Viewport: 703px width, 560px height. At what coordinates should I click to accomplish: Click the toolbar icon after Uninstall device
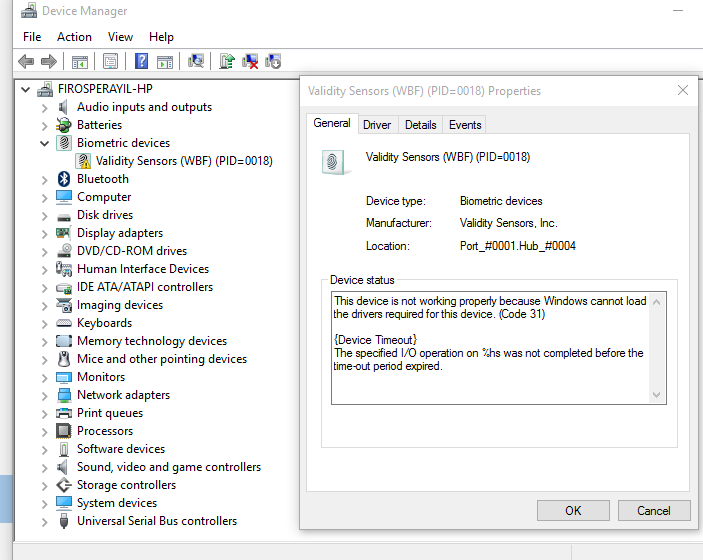click(273, 61)
